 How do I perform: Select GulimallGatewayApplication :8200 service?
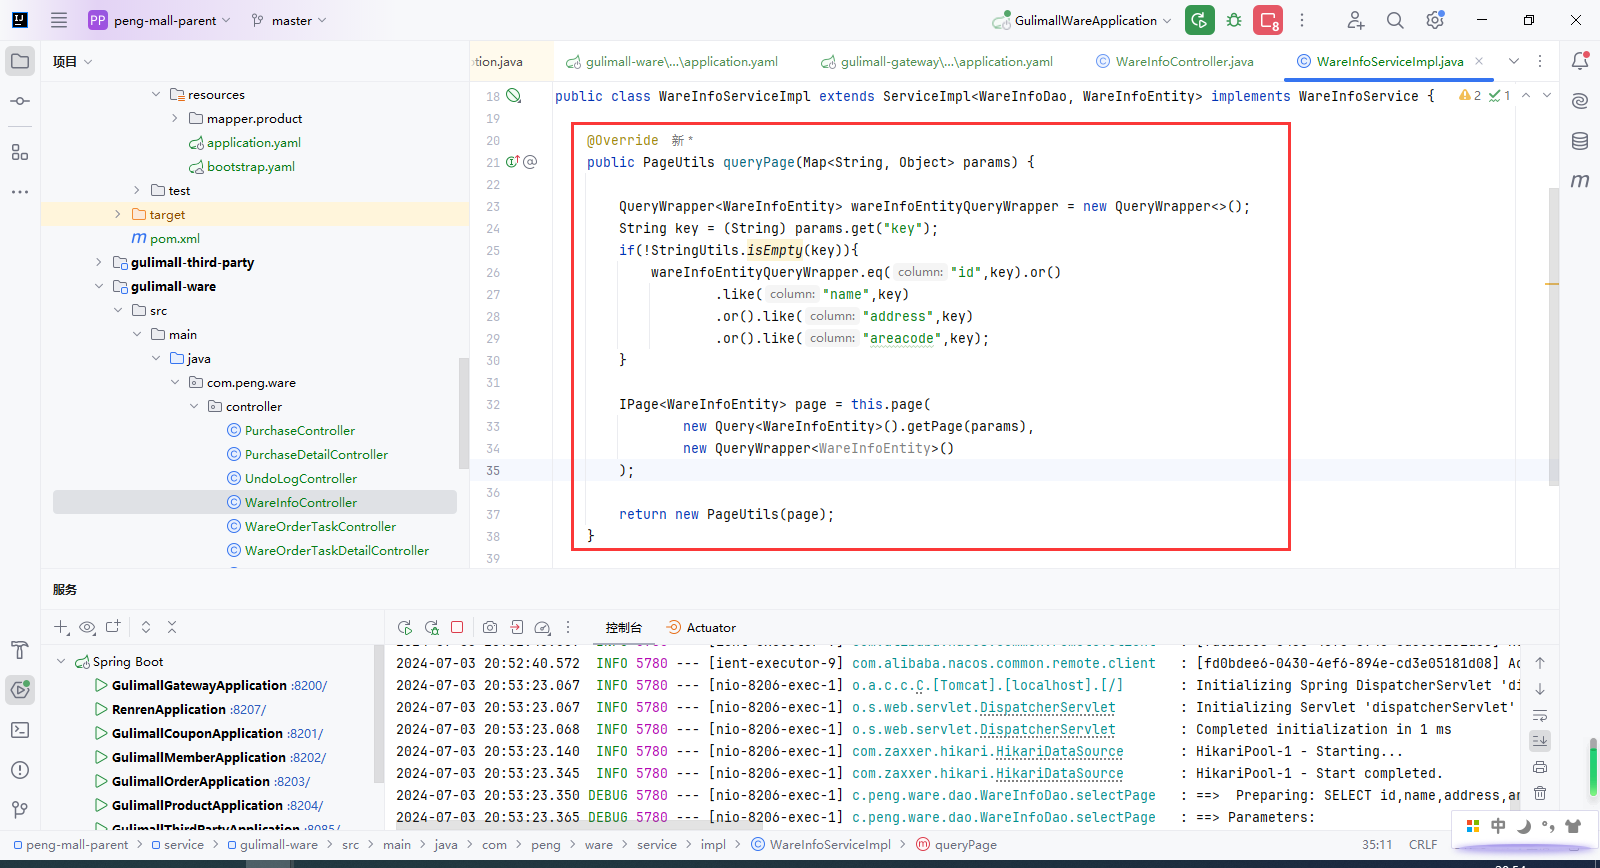[219, 686]
